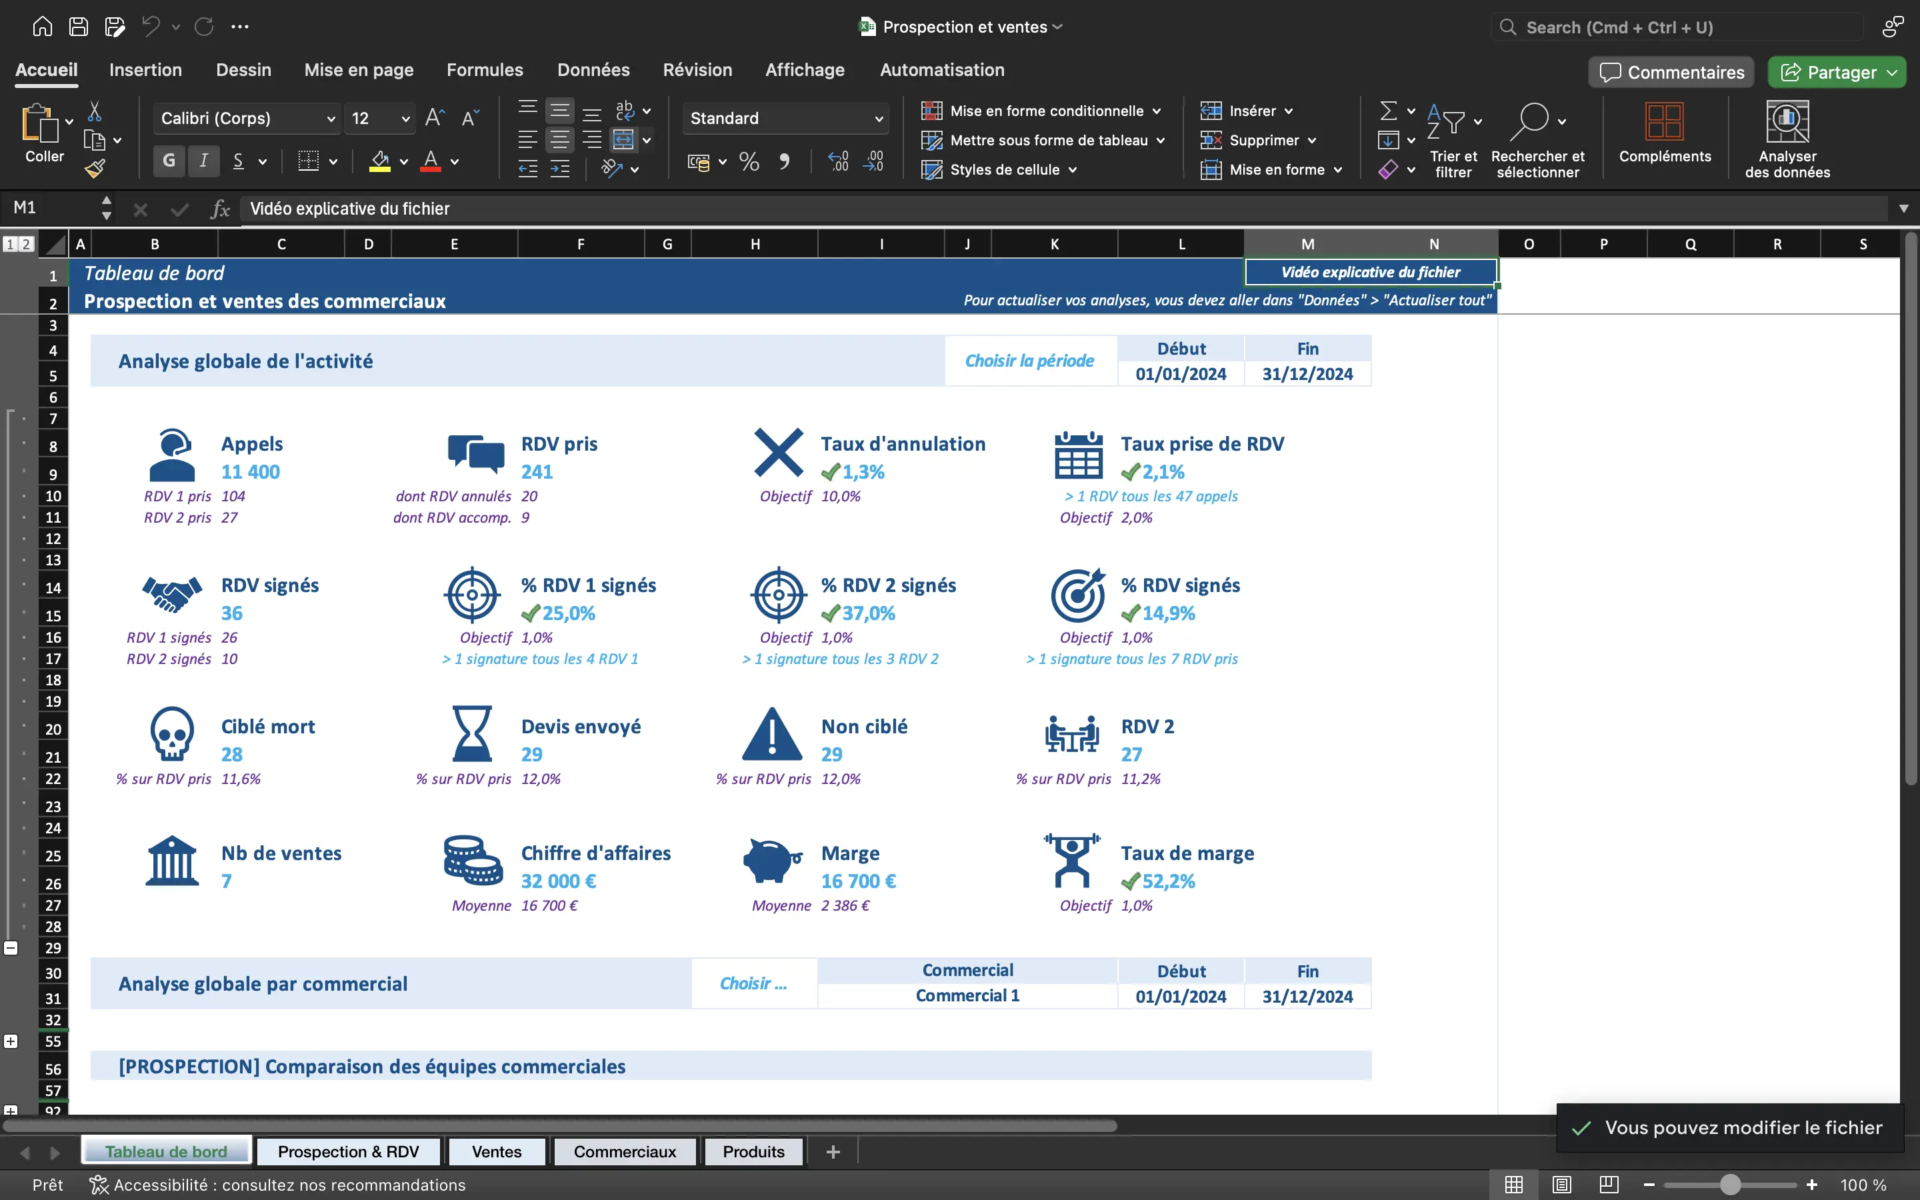The image size is (1920, 1200).
Task: Click the Clear eraser icon
Action: click(x=1388, y=170)
